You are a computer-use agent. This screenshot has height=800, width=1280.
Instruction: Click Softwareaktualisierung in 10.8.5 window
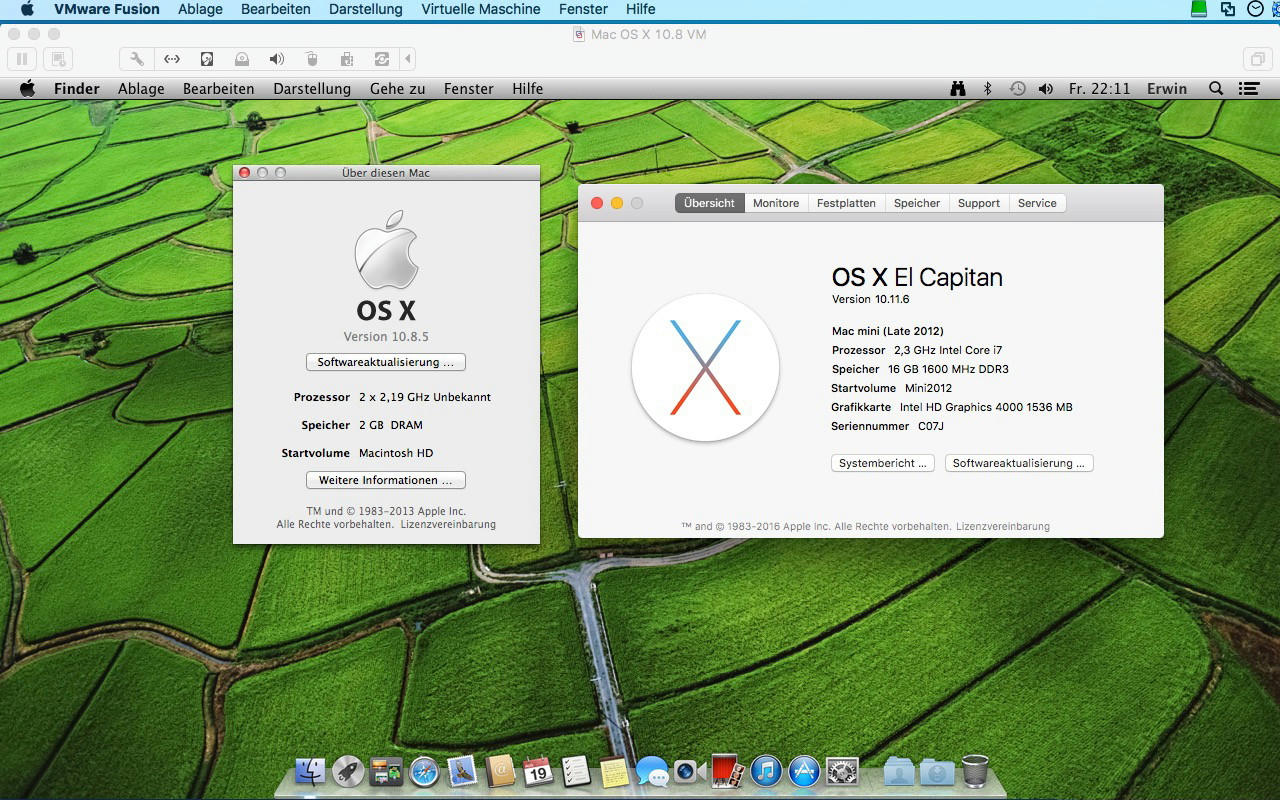386,362
